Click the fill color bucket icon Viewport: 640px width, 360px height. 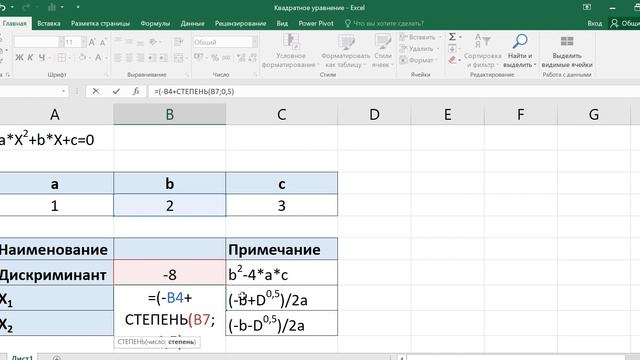click(x=82, y=58)
